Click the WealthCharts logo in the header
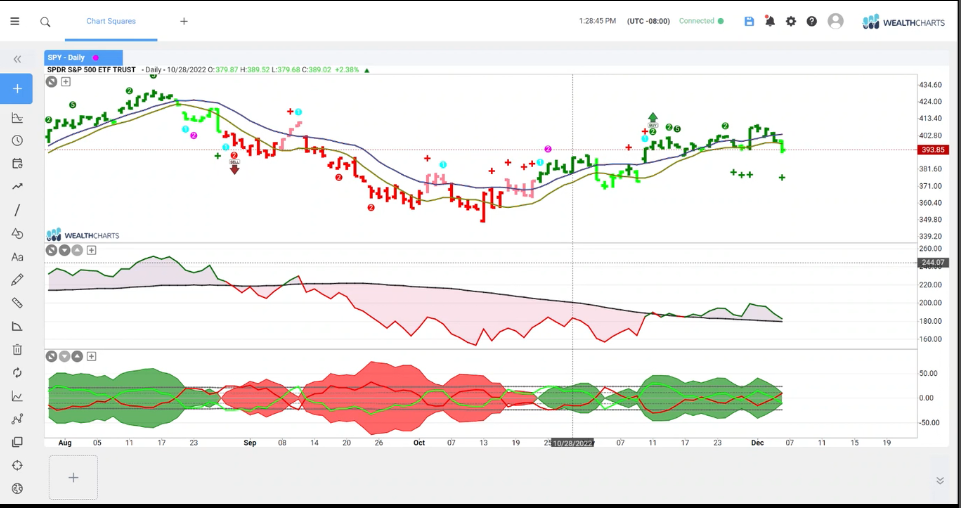 tap(903, 22)
